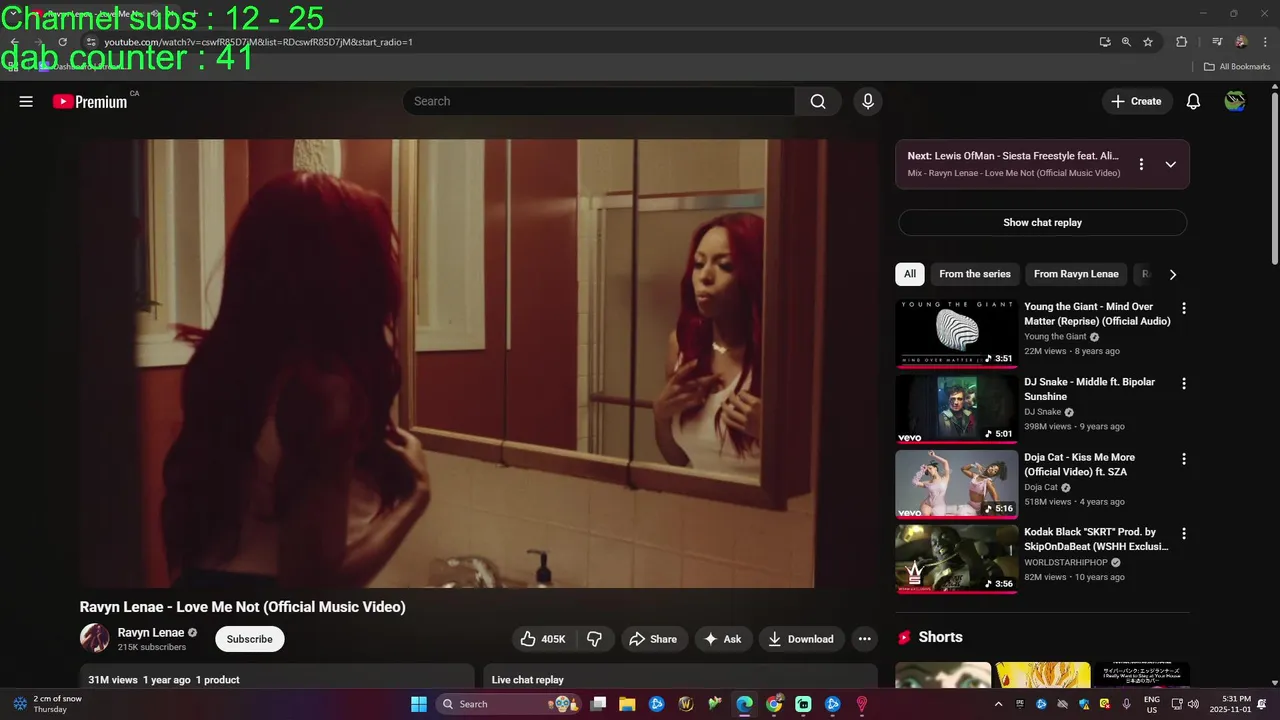
Task: Open DJ Snake Middle video thumbnail
Action: coord(956,409)
